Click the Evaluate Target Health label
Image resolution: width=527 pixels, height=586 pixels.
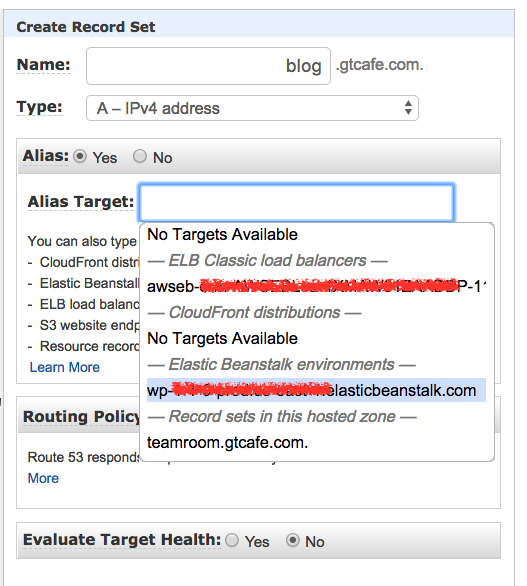122,540
